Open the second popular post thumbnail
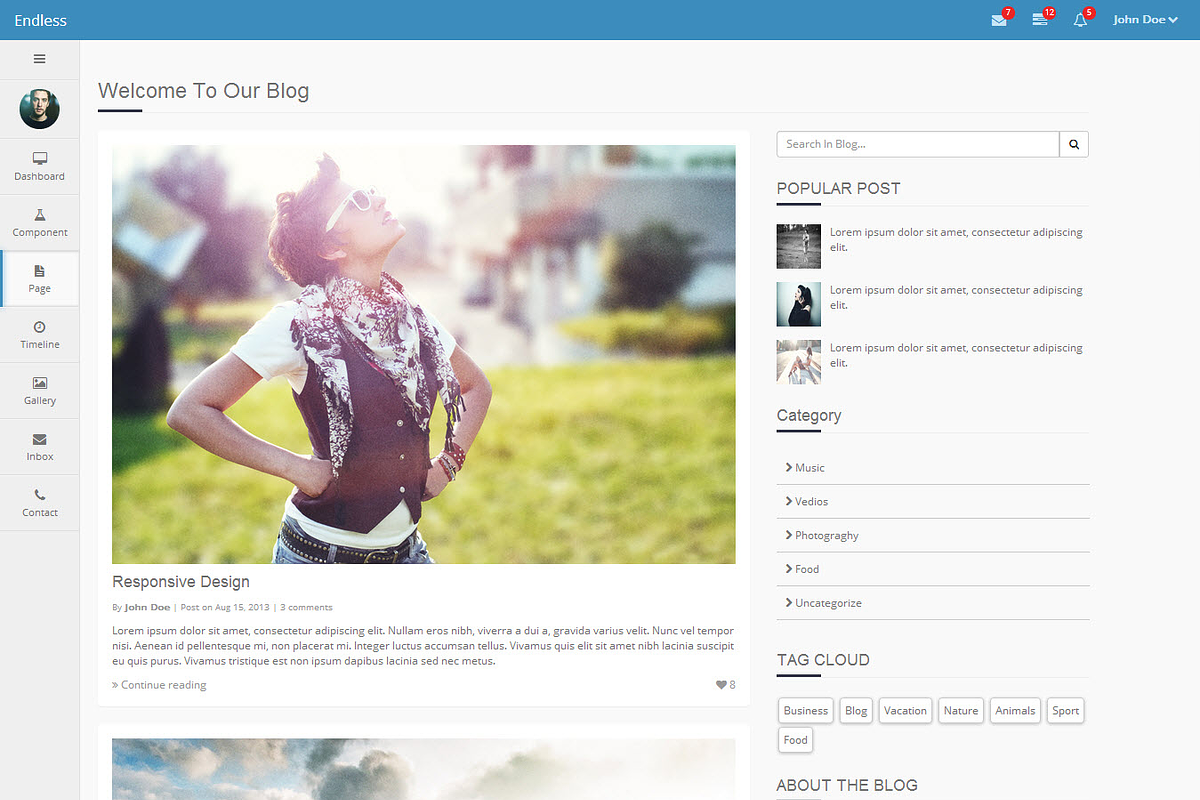 (x=799, y=304)
